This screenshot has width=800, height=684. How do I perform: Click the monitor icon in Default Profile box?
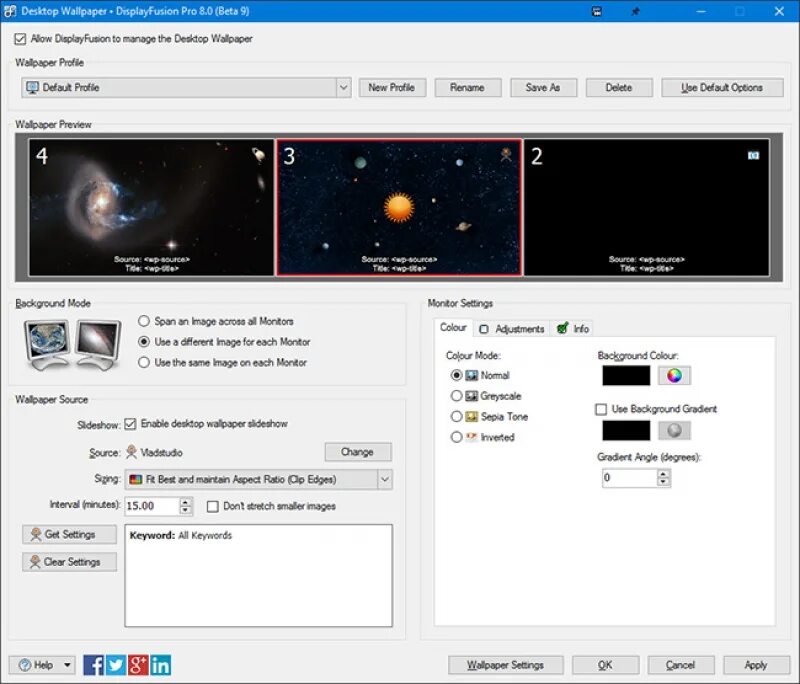32,87
